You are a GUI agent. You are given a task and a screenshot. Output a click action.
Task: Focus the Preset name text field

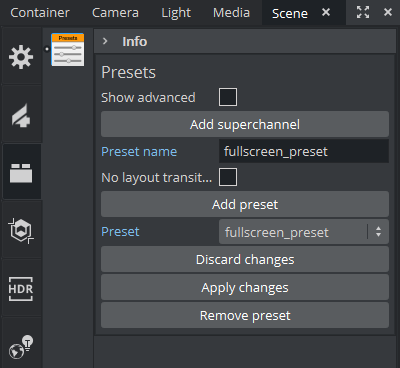click(x=304, y=151)
